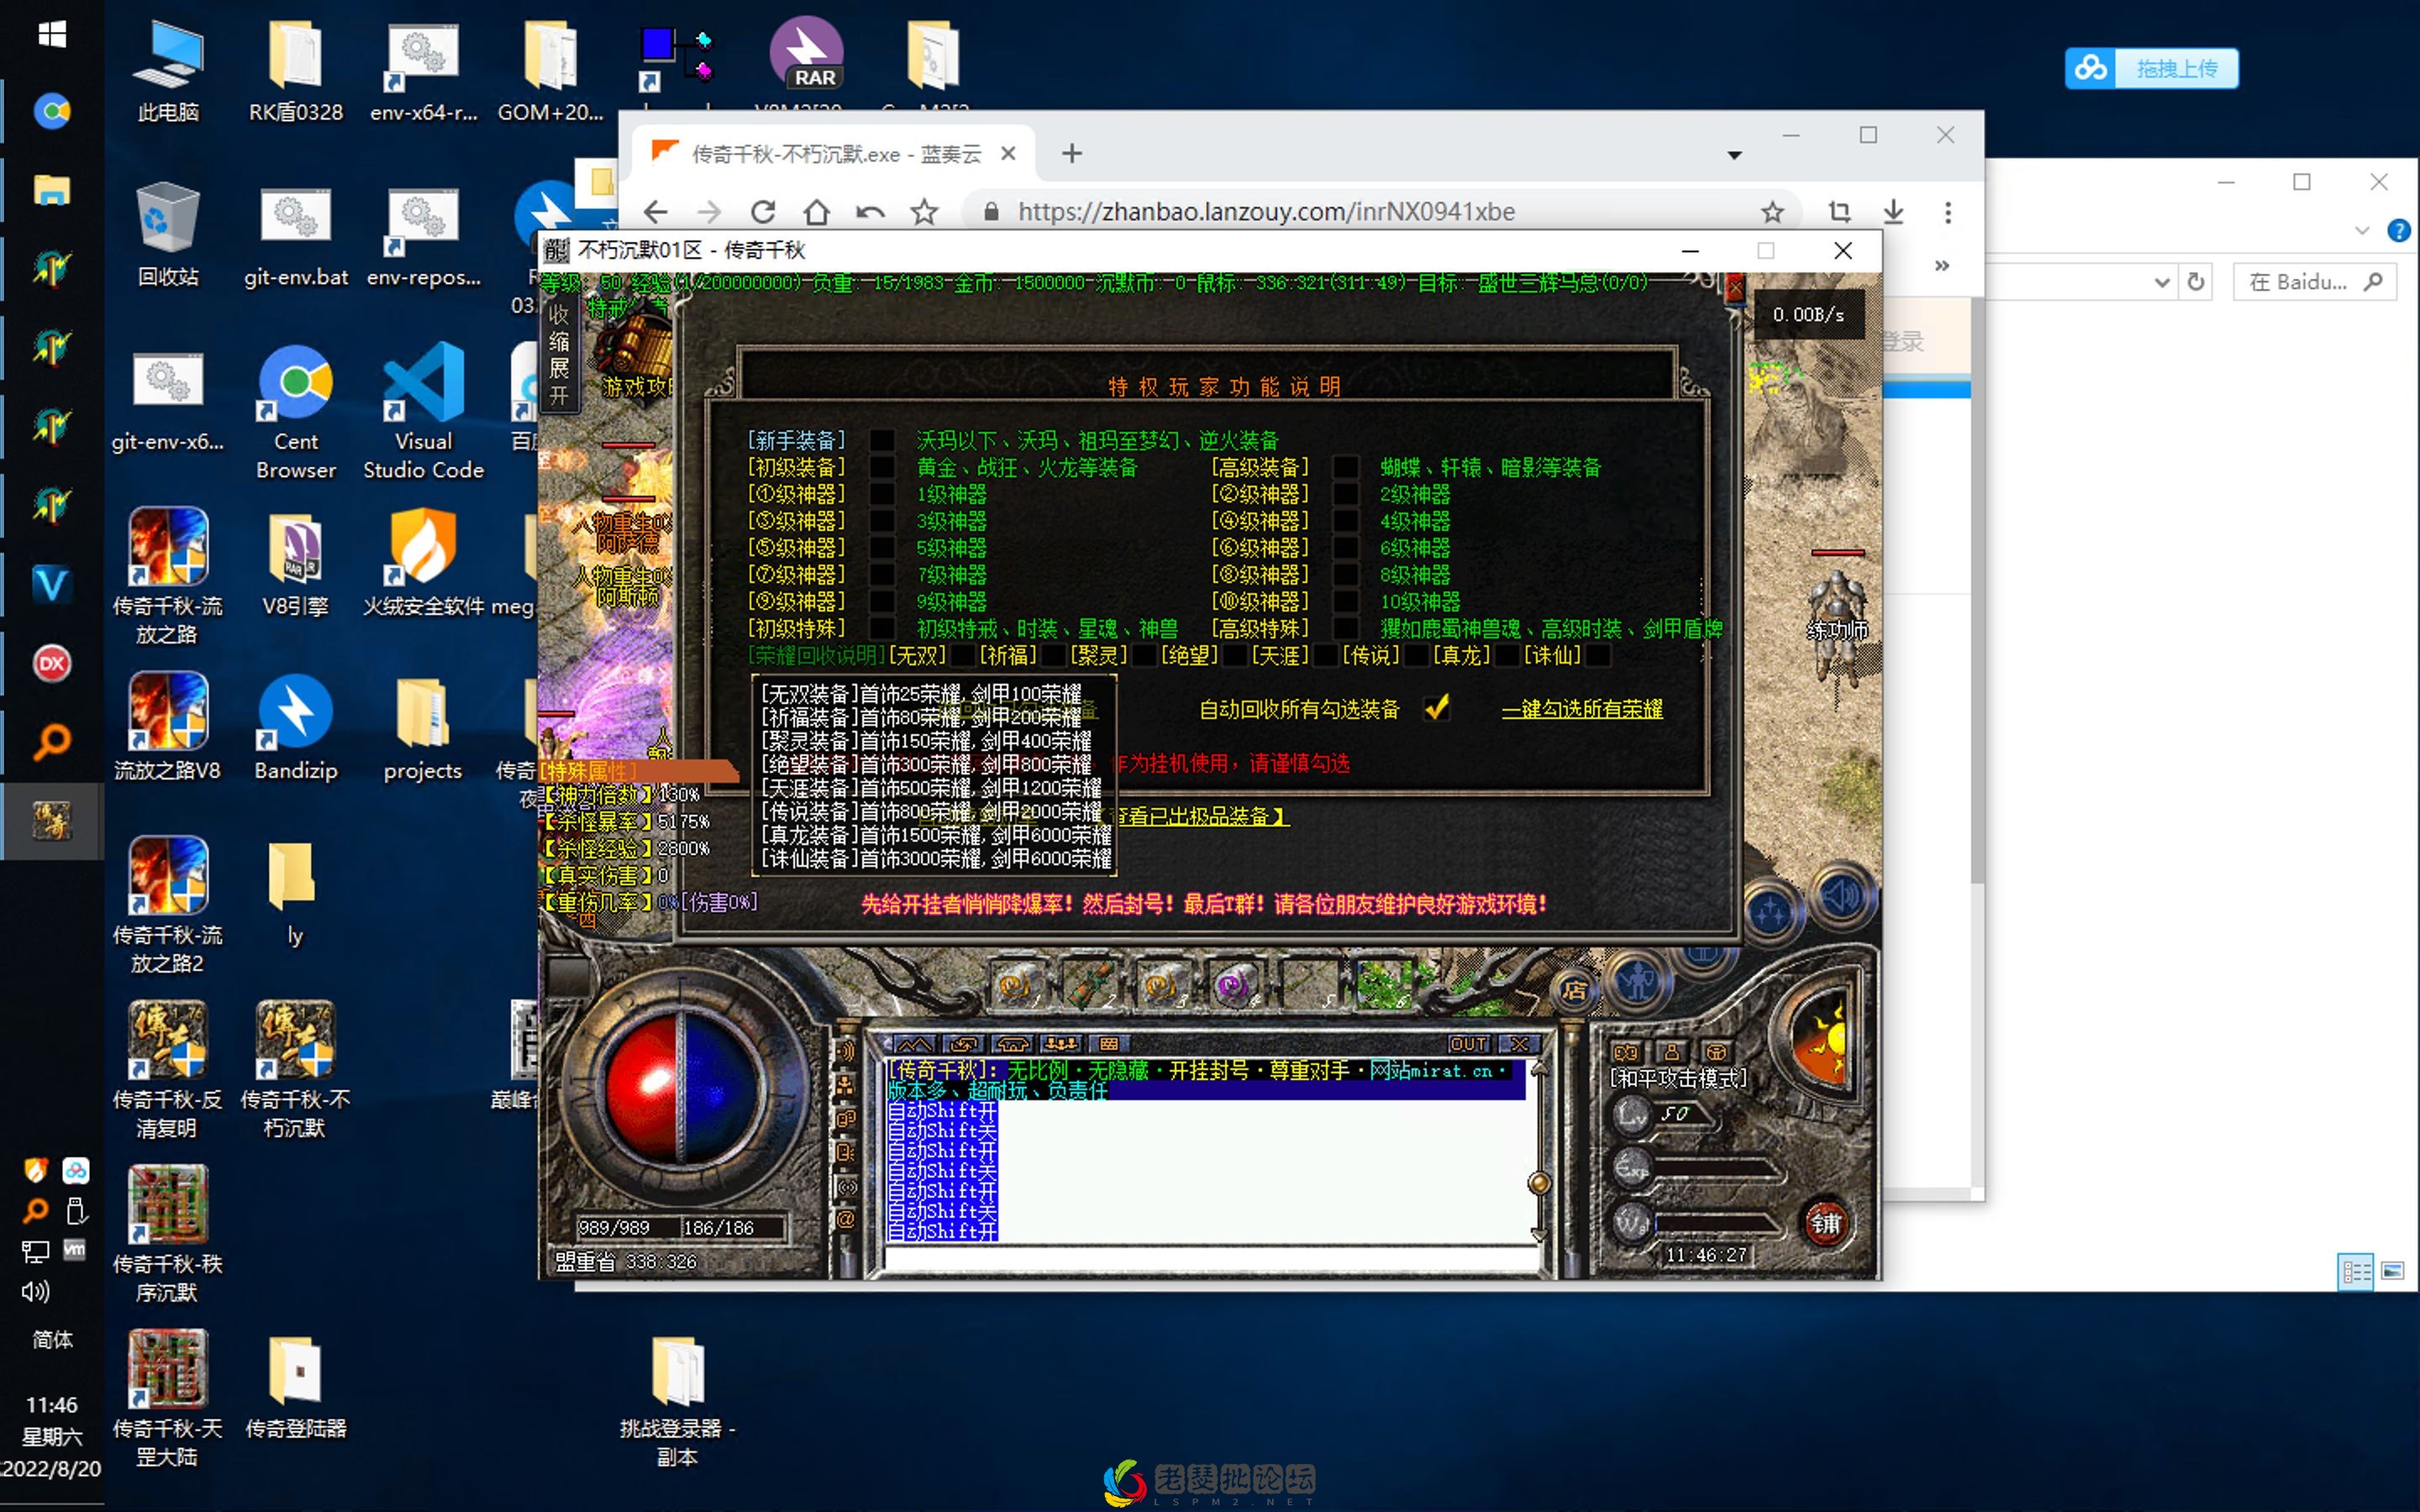Click the X button above chat box
Image resolution: width=2420 pixels, height=1512 pixels.
1520,1044
